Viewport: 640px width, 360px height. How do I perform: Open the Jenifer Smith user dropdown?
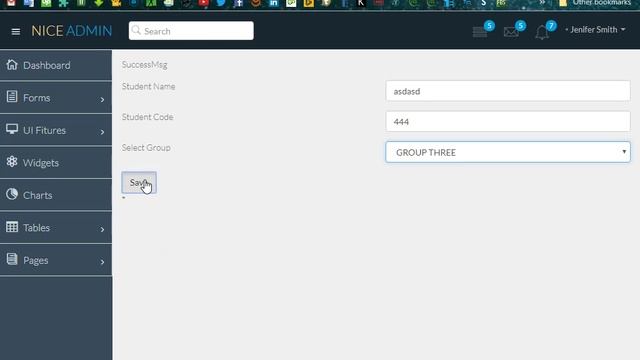click(x=596, y=30)
